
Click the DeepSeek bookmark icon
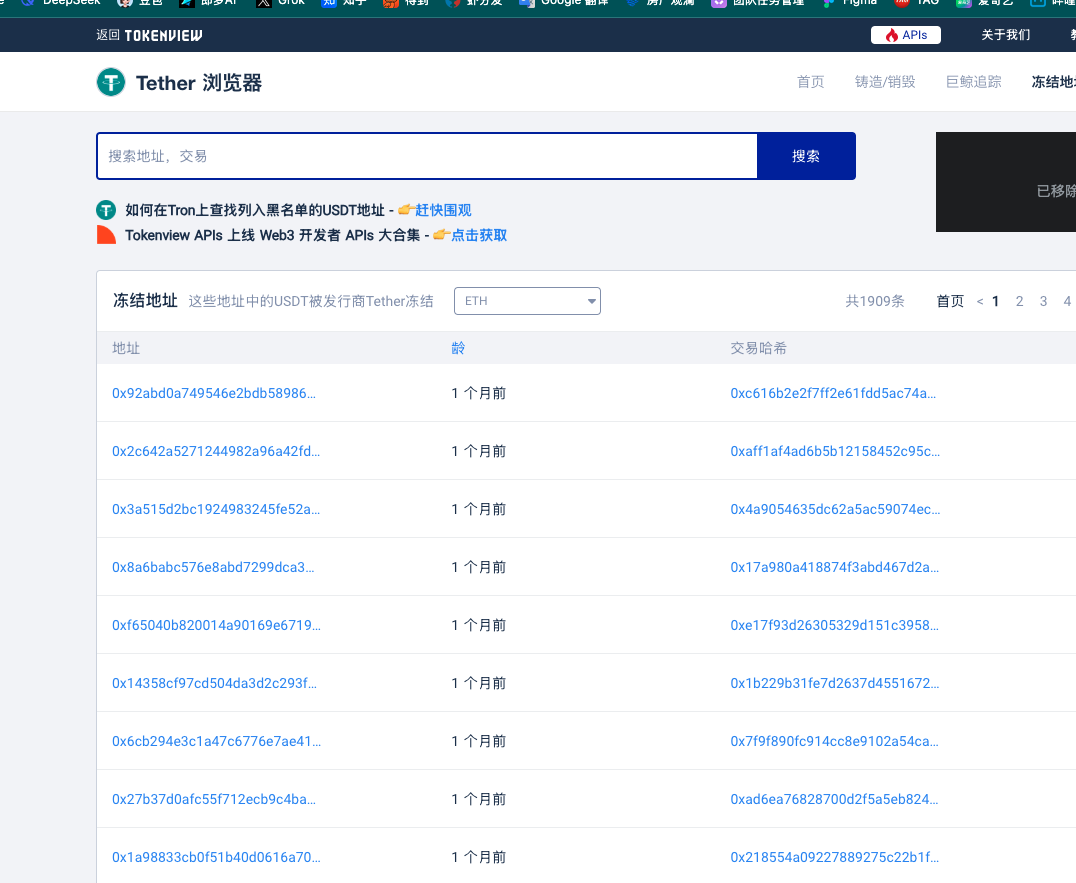pos(26,3)
